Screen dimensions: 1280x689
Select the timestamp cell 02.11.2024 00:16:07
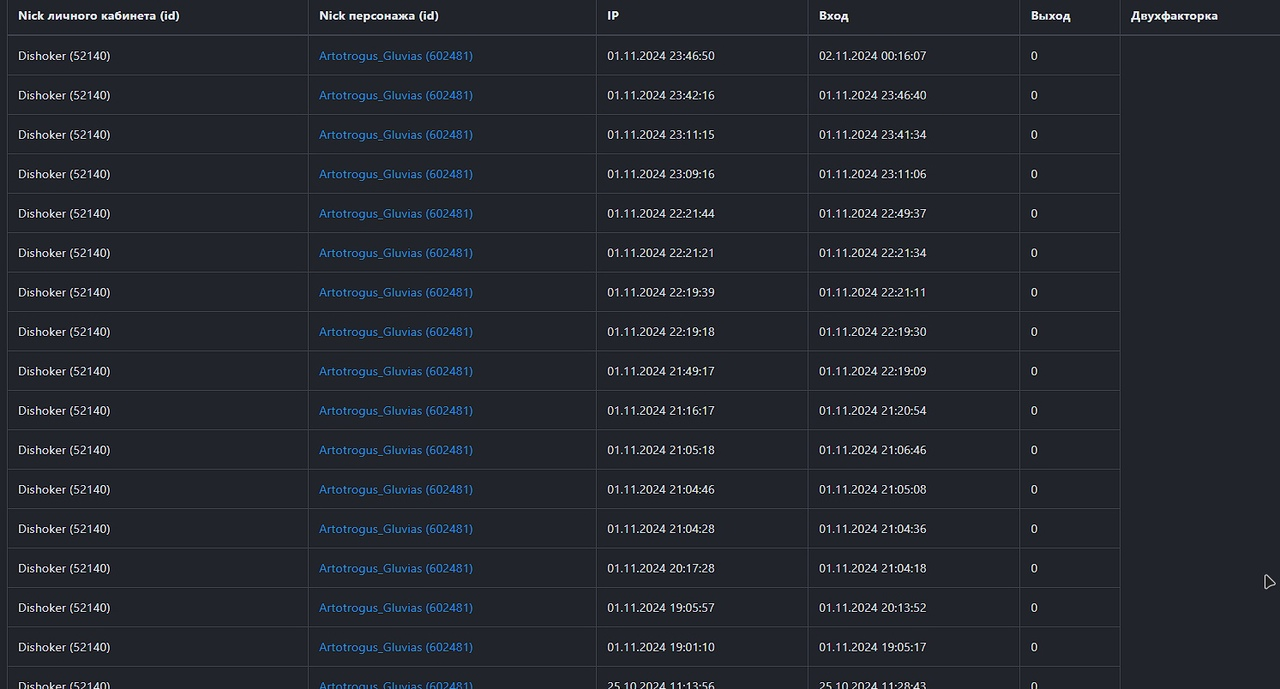point(872,56)
